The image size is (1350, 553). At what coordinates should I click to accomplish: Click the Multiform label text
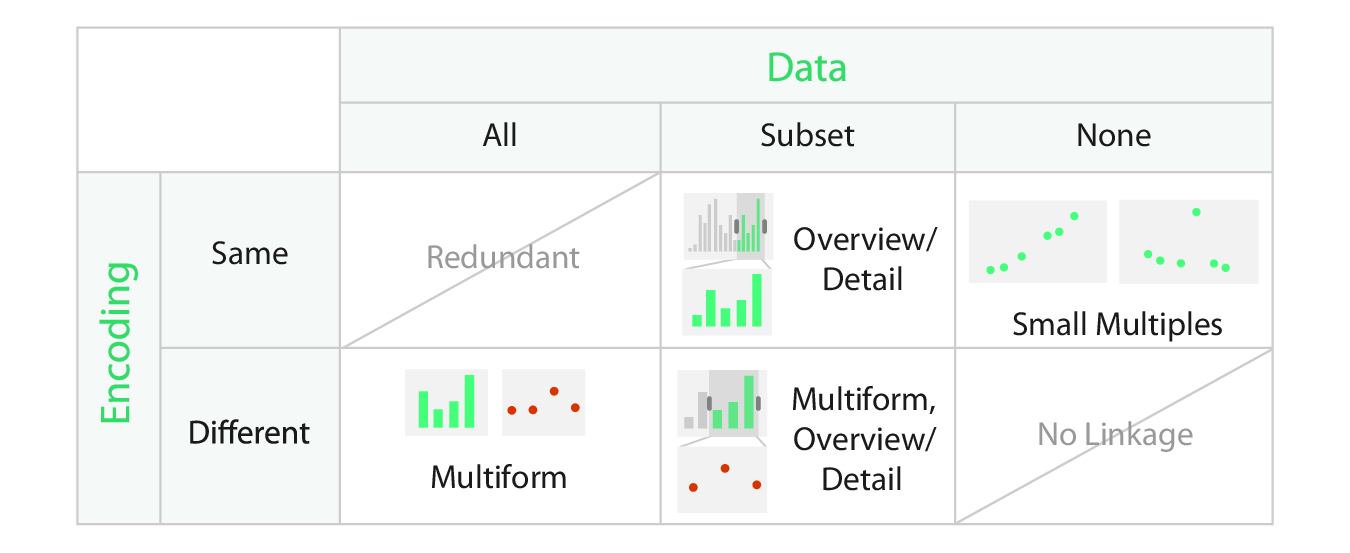pyautogui.click(x=498, y=477)
